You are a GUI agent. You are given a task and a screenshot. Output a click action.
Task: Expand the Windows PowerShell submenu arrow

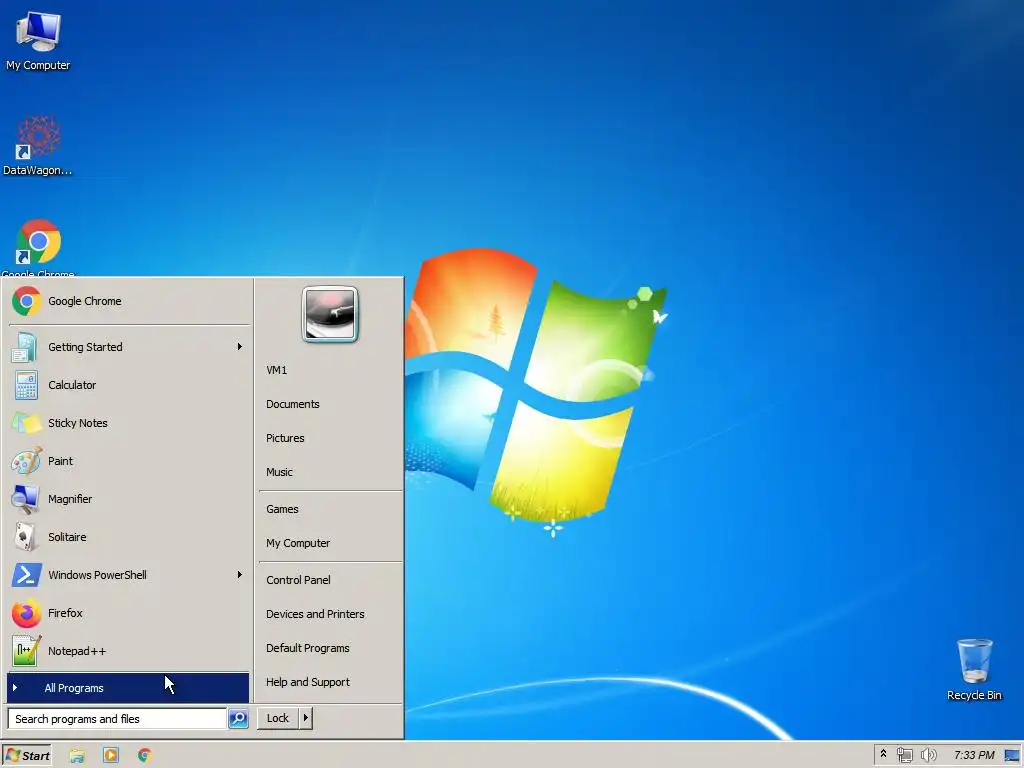(240, 575)
